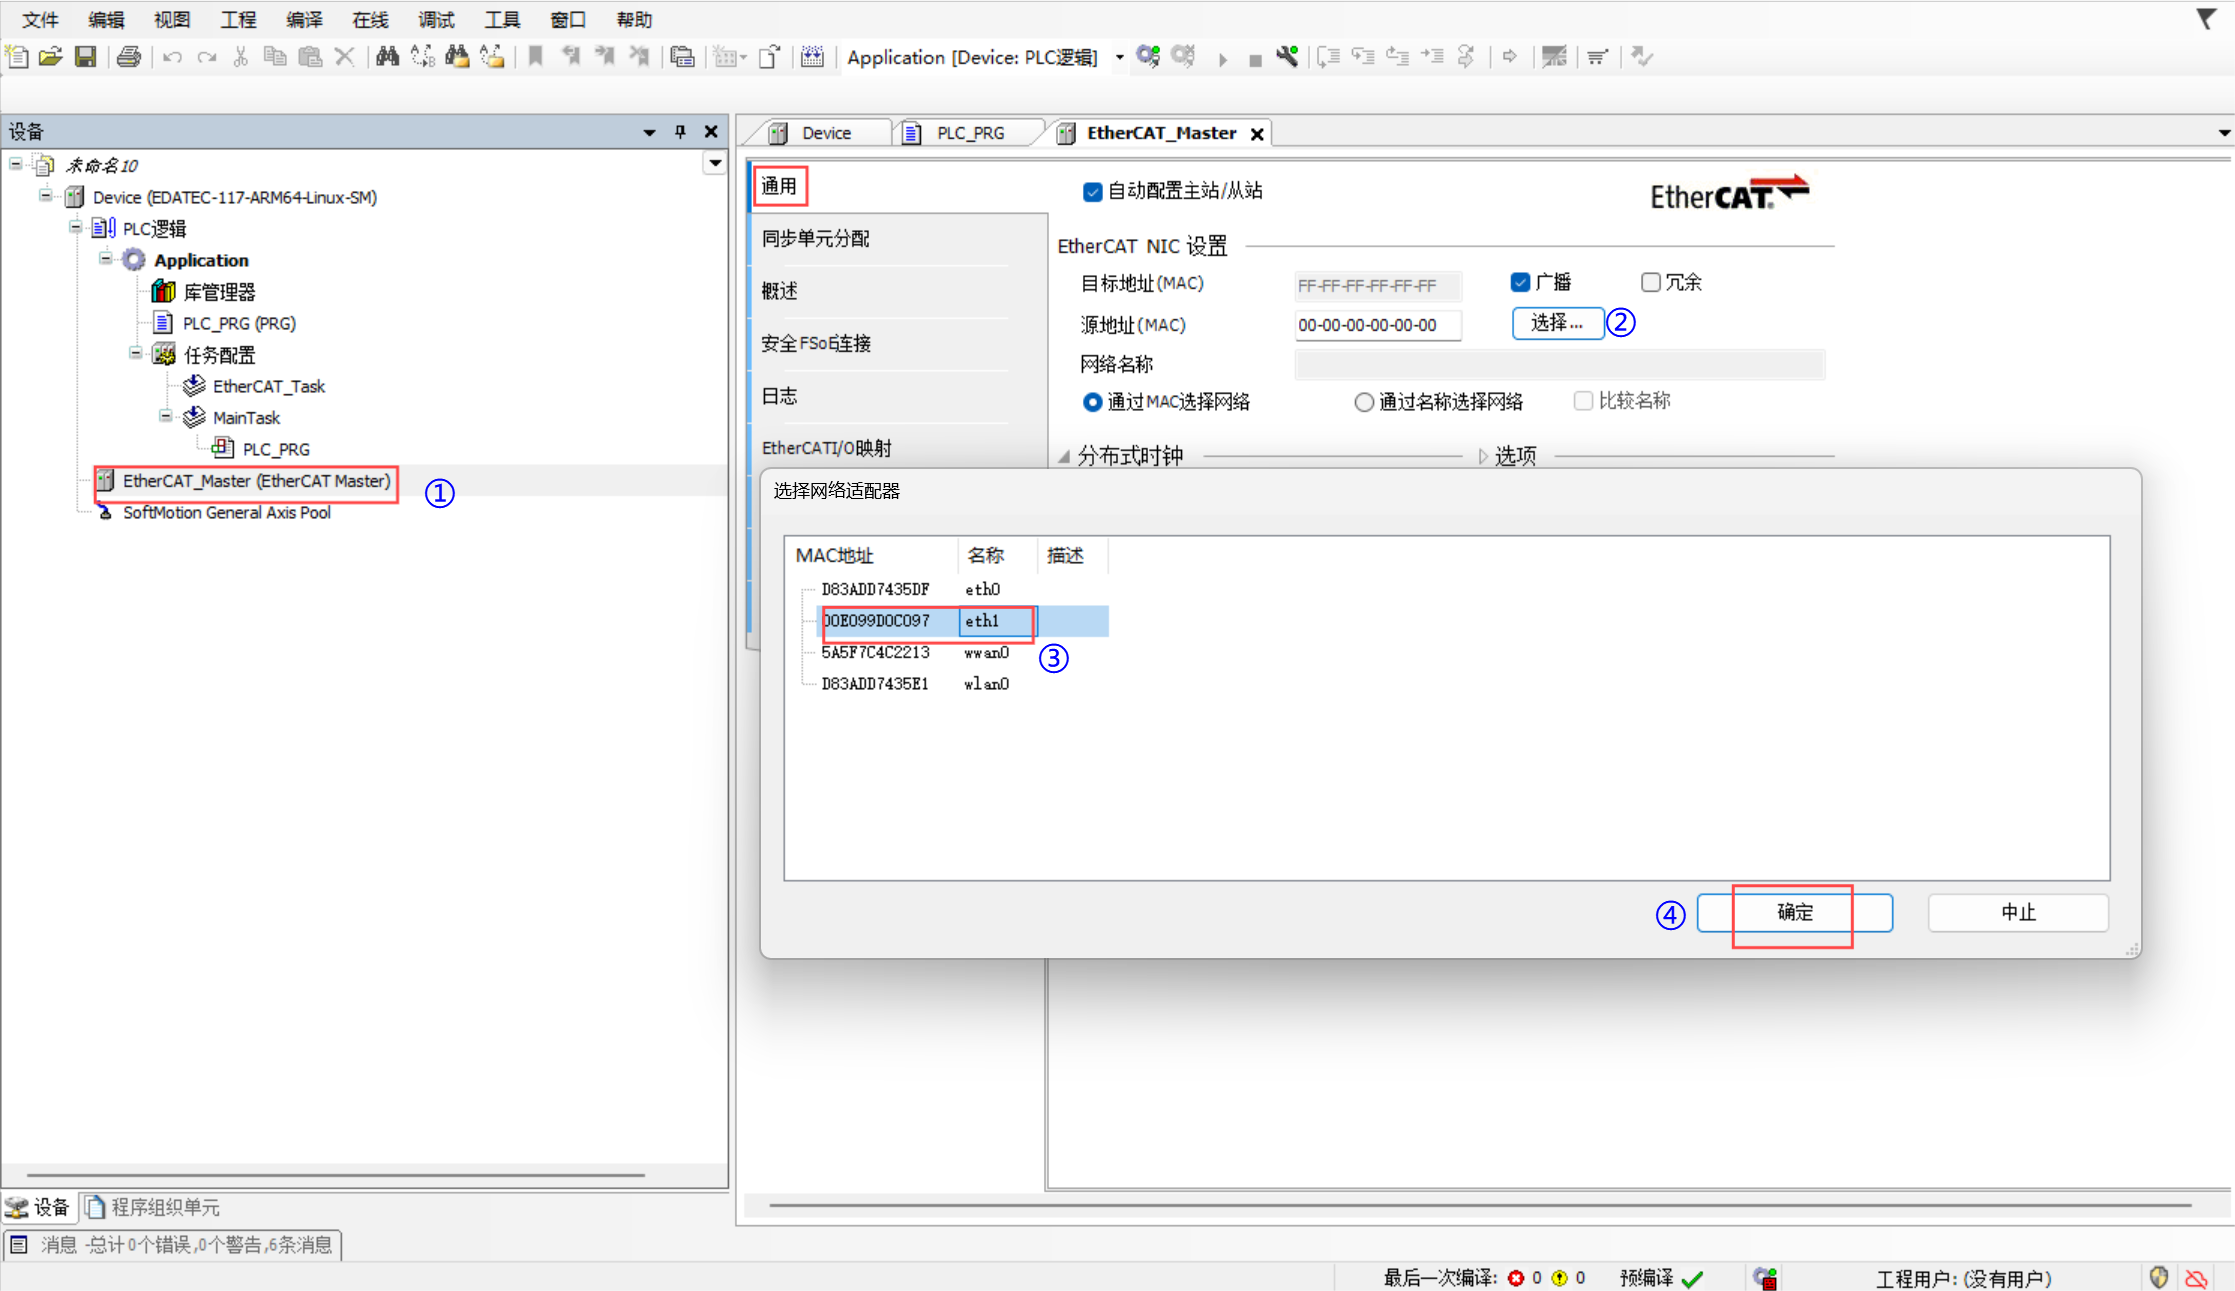Open the 调试 menu
The height and width of the screenshot is (1291, 2235).
pos(436,20)
